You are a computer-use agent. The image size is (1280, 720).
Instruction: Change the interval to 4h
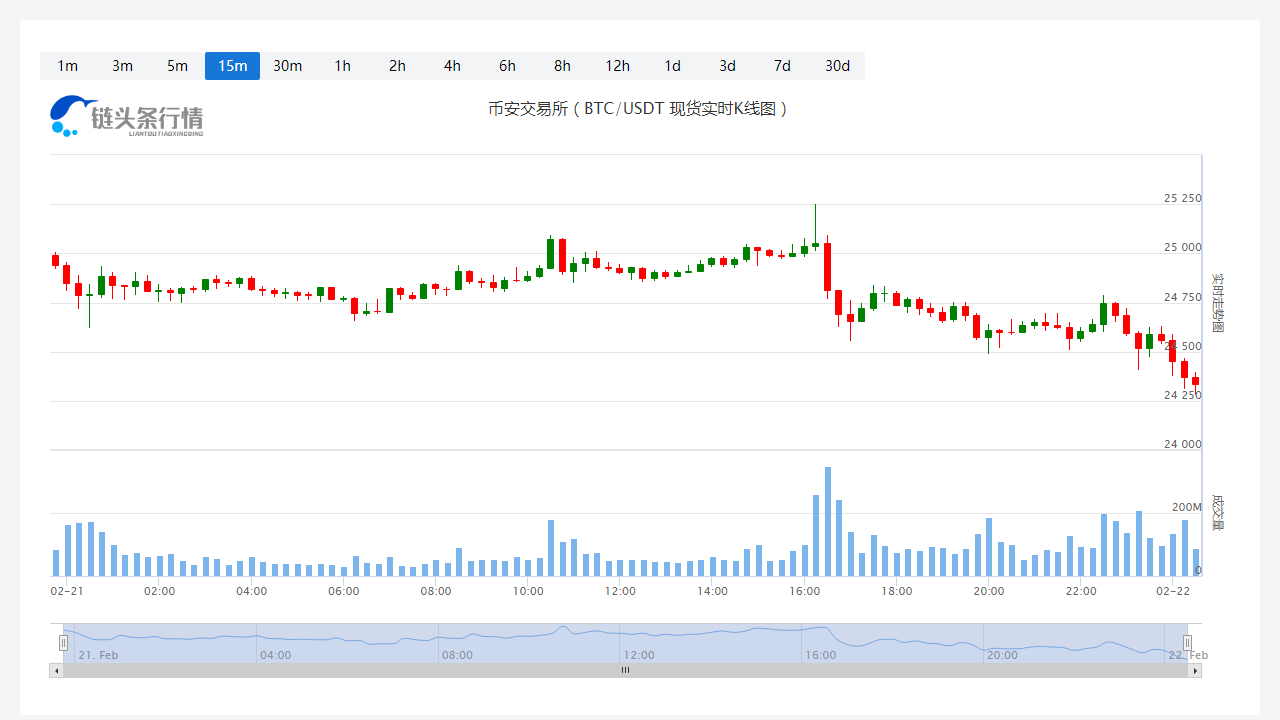coord(452,66)
